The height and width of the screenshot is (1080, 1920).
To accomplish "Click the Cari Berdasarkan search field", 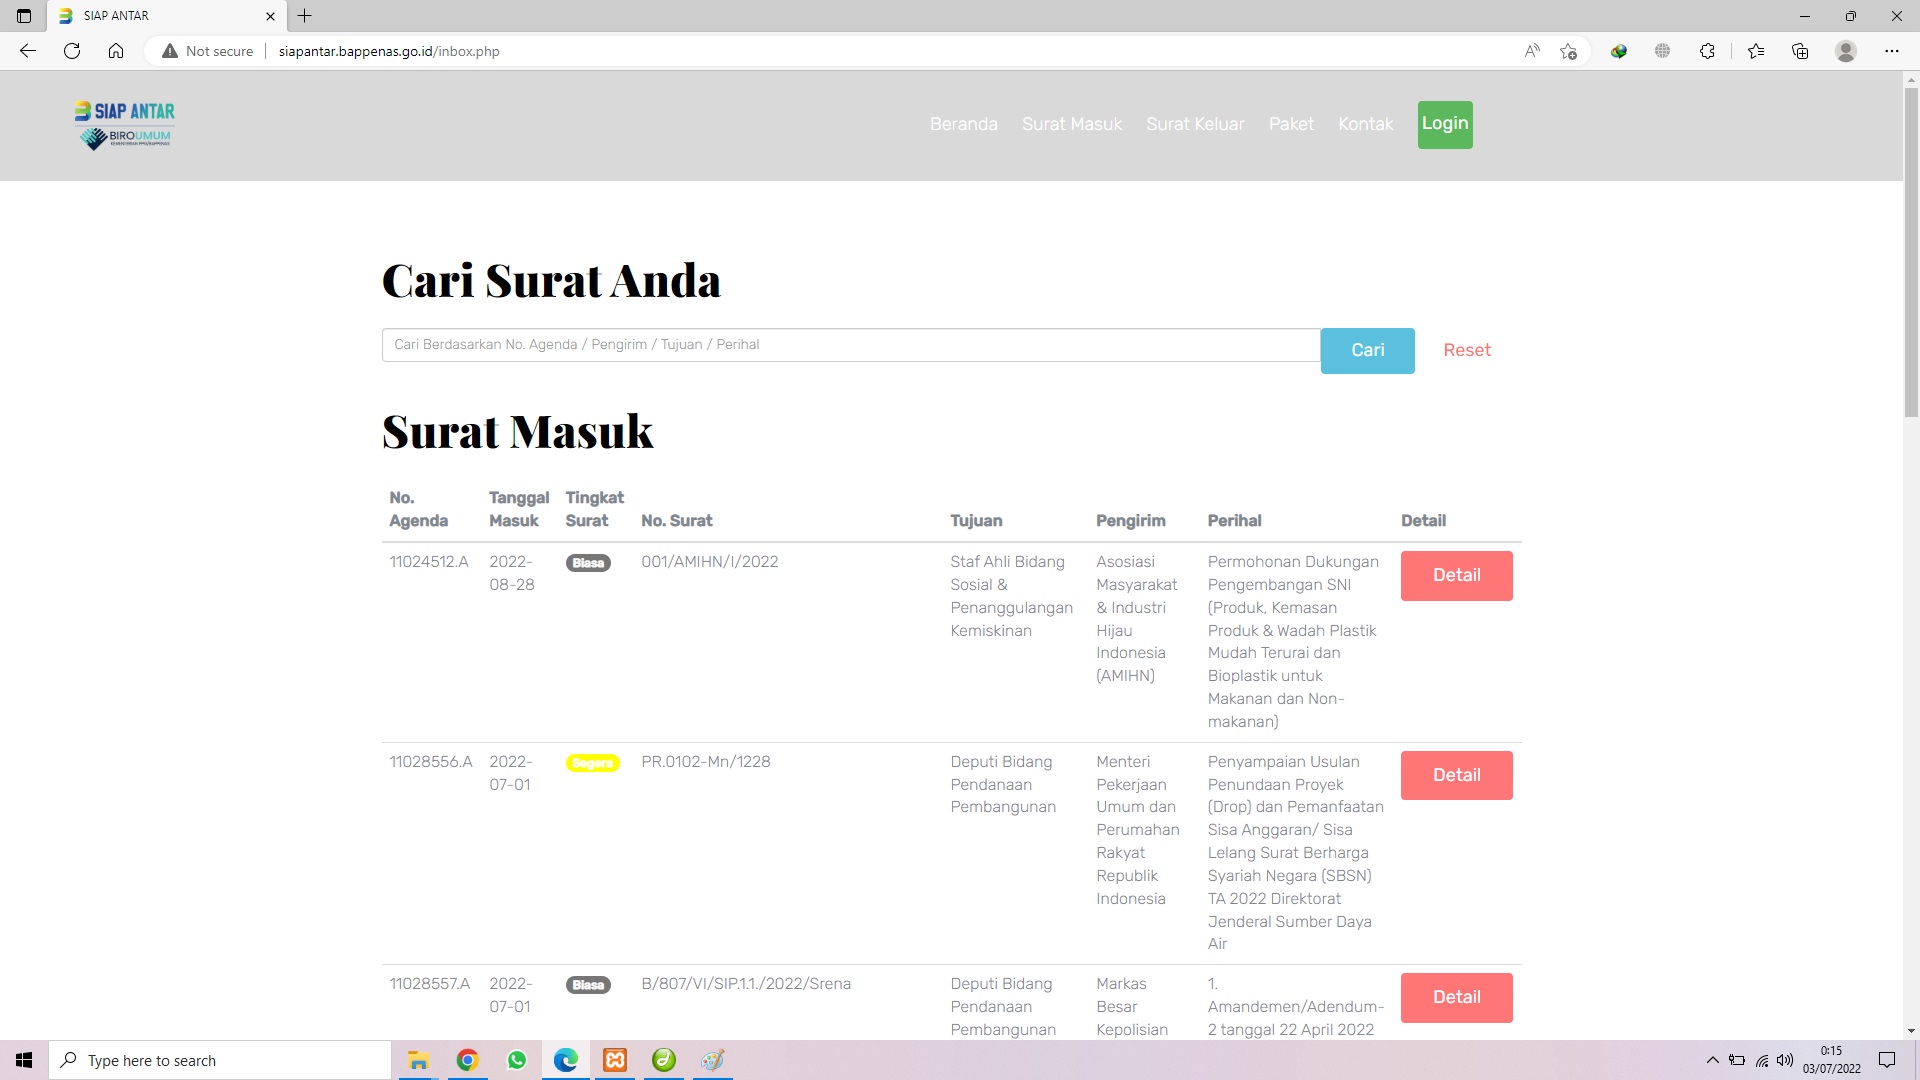I will tap(850, 345).
